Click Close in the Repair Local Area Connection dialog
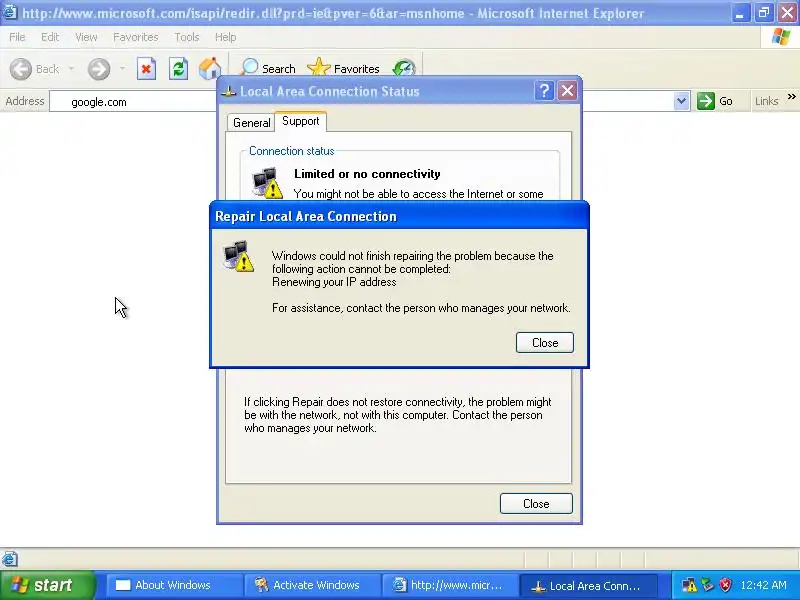800x600 pixels. pos(545,342)
